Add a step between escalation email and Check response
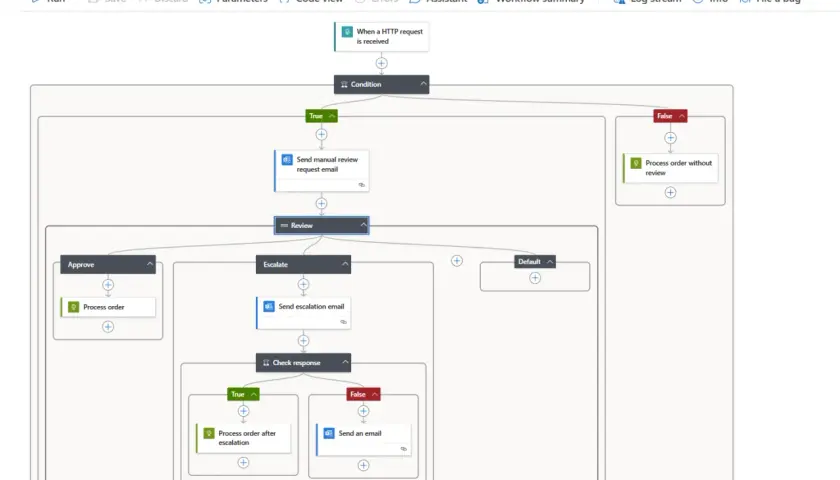 (x=303, y=341)
